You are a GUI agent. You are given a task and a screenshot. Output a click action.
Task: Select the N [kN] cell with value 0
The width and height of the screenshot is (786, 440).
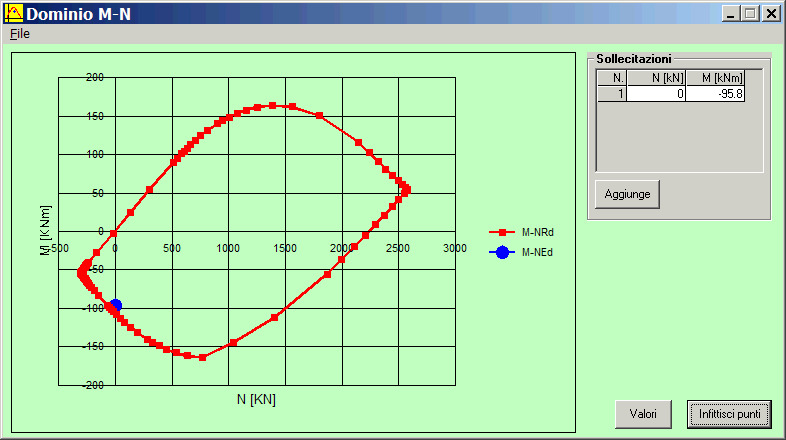click(x=656, y=94)
